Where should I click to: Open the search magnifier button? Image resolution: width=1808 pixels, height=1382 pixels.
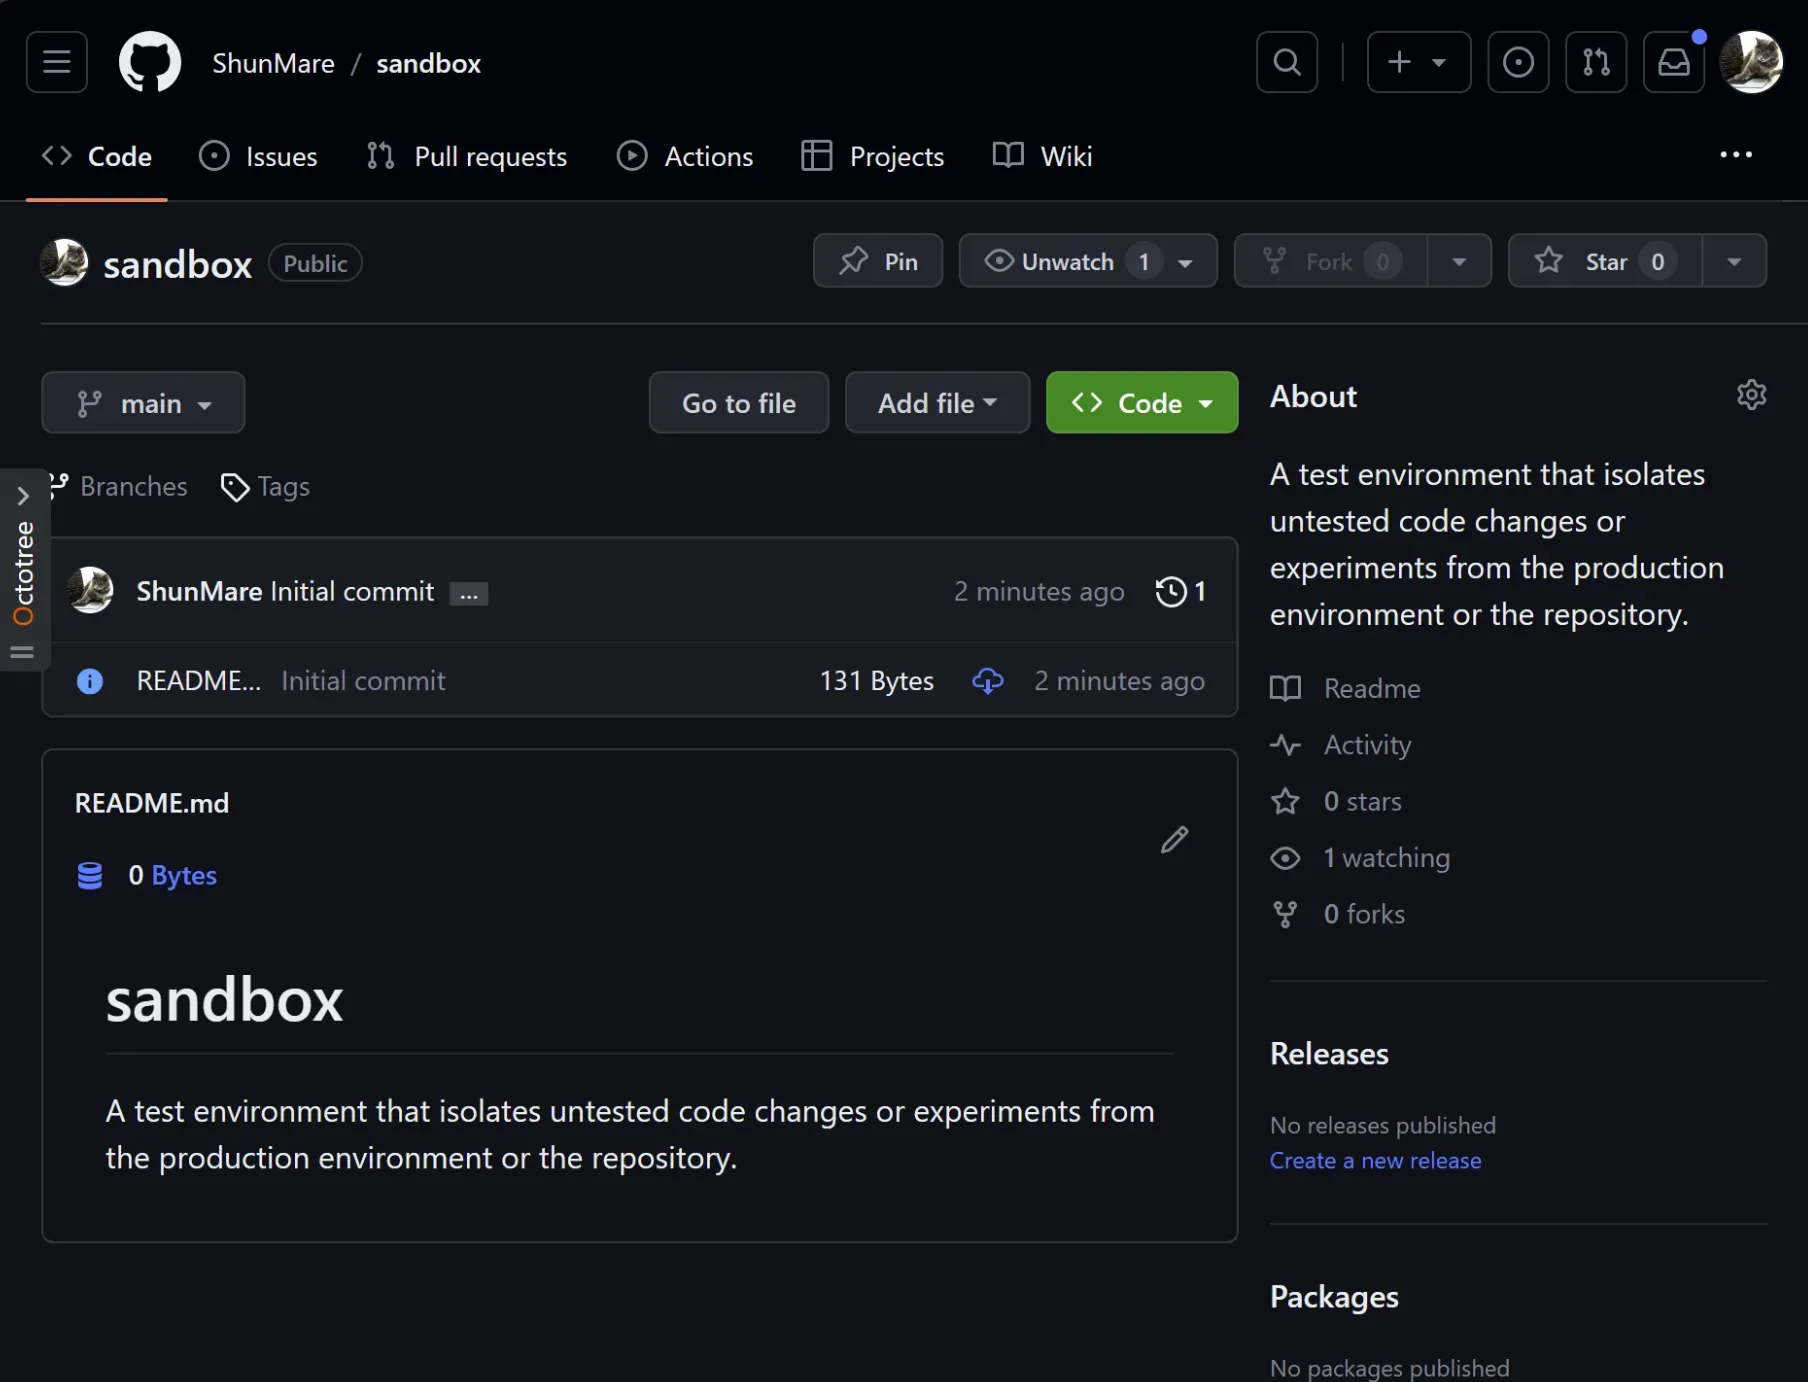[x=1287, y=62]
